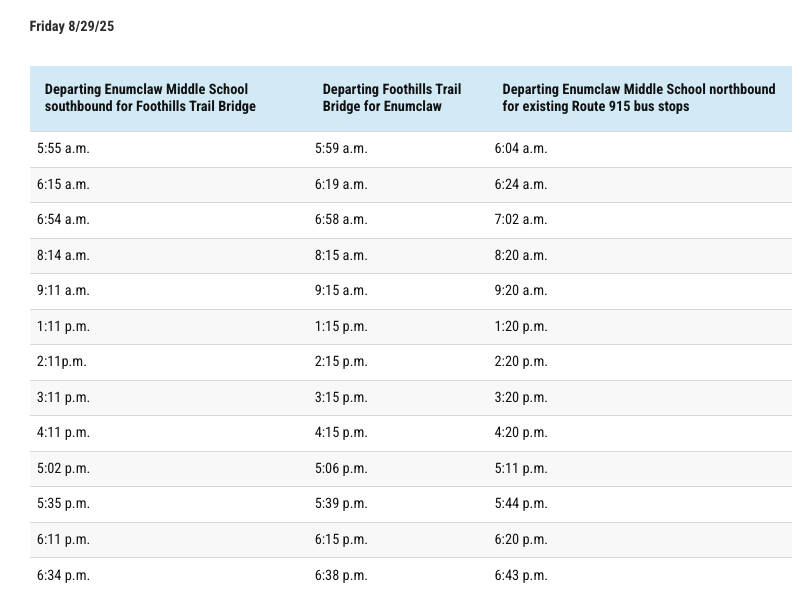Select the 5:44 p.m. northbound departure time

520,504
